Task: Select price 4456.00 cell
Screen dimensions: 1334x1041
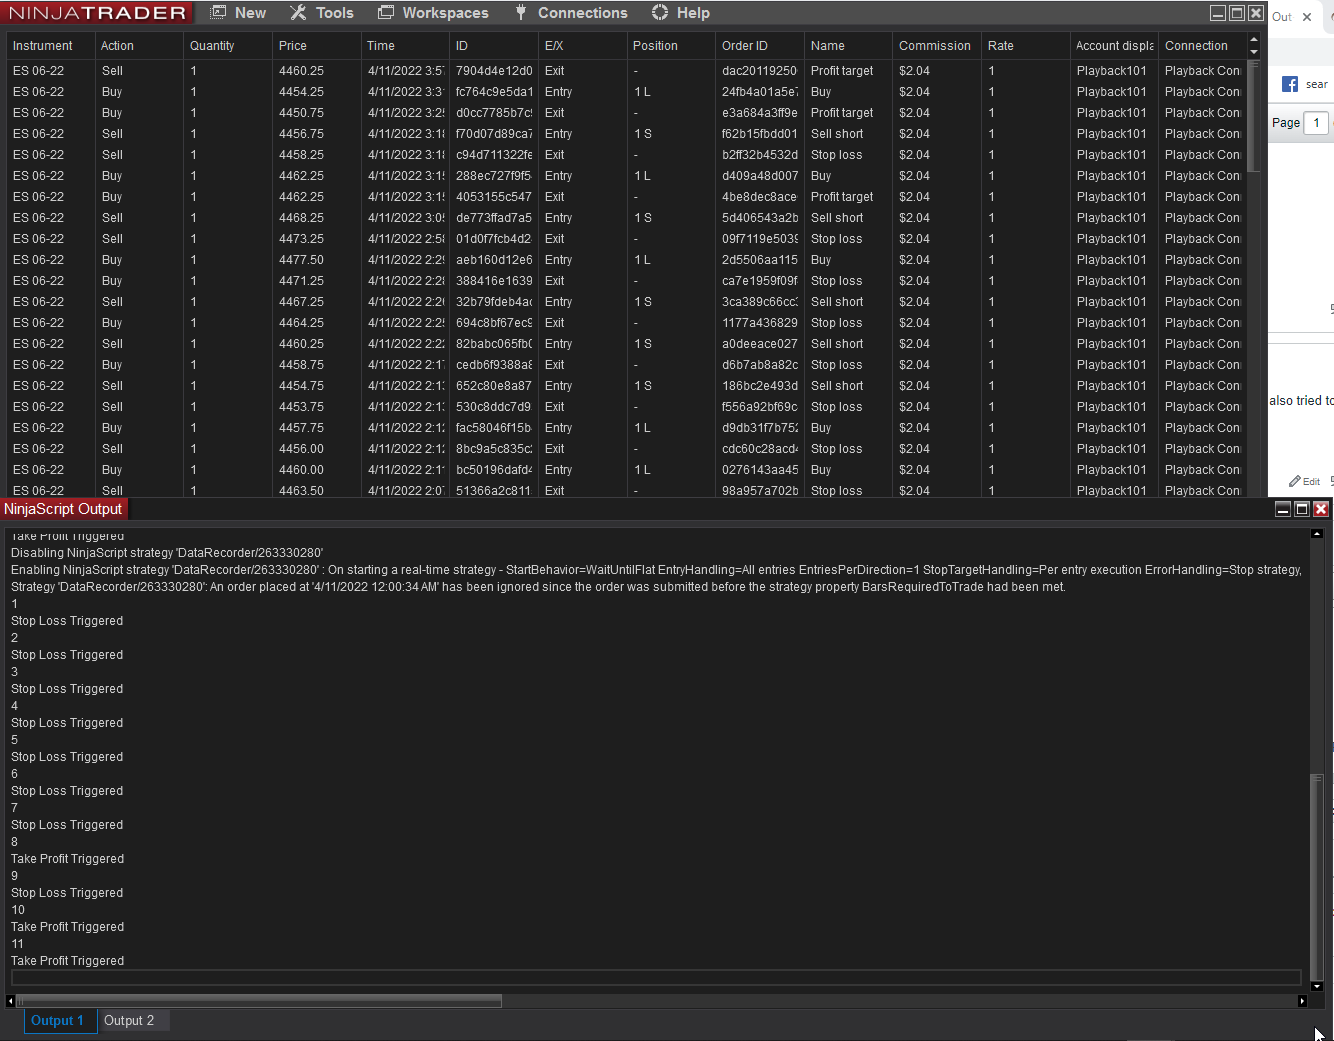Action: point(316,449)
